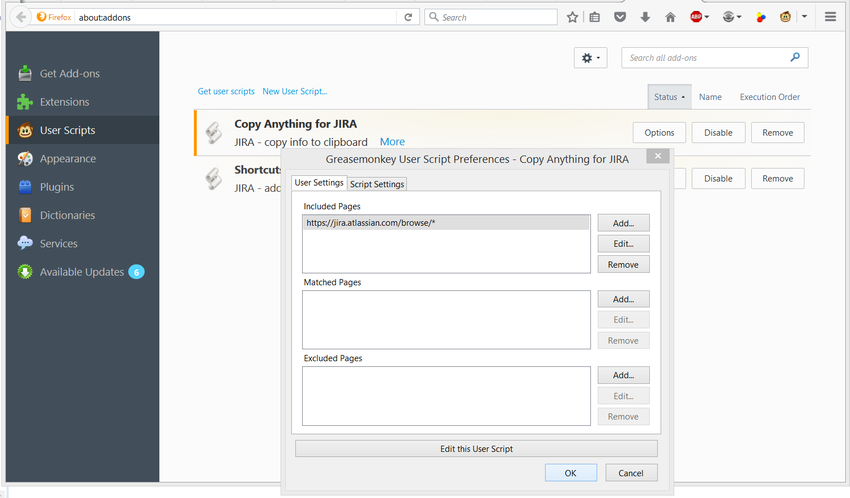The width and height of the screenshot is (850, 498).
Task: Go to the Firefox home icon
Action: [671, 17]
